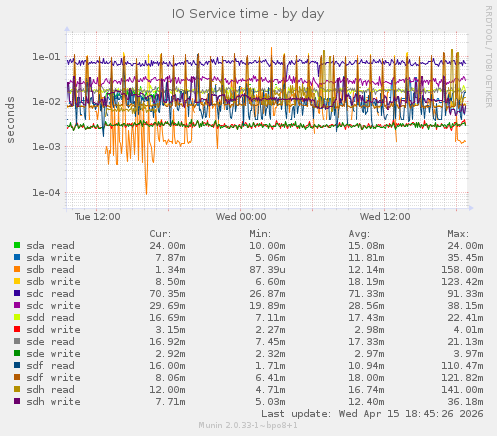Click the sdh write dark purple swatch

pyautogui.click(x=17, y=401)
